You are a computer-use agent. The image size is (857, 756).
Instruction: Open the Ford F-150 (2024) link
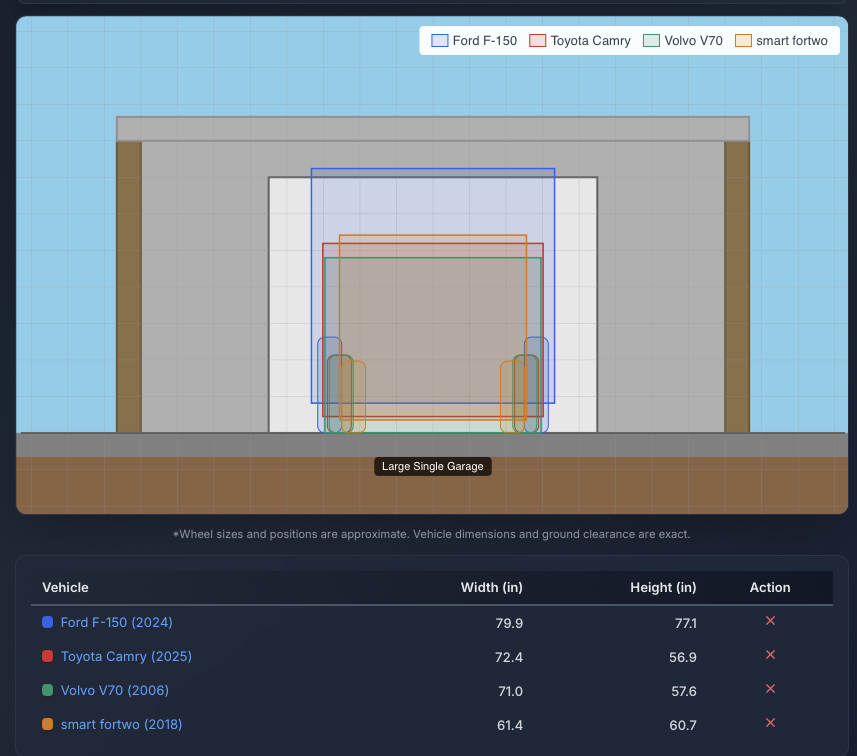coord(116,622)
